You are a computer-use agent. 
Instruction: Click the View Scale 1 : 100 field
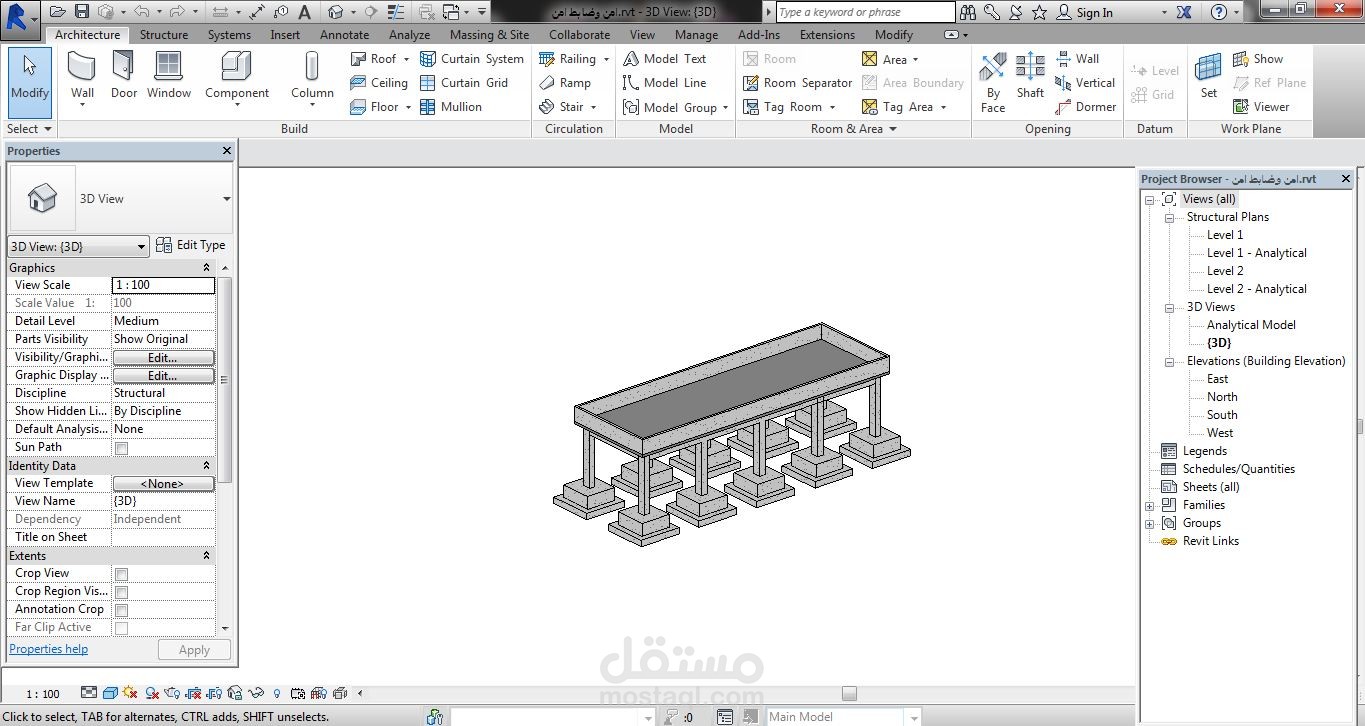163,285
